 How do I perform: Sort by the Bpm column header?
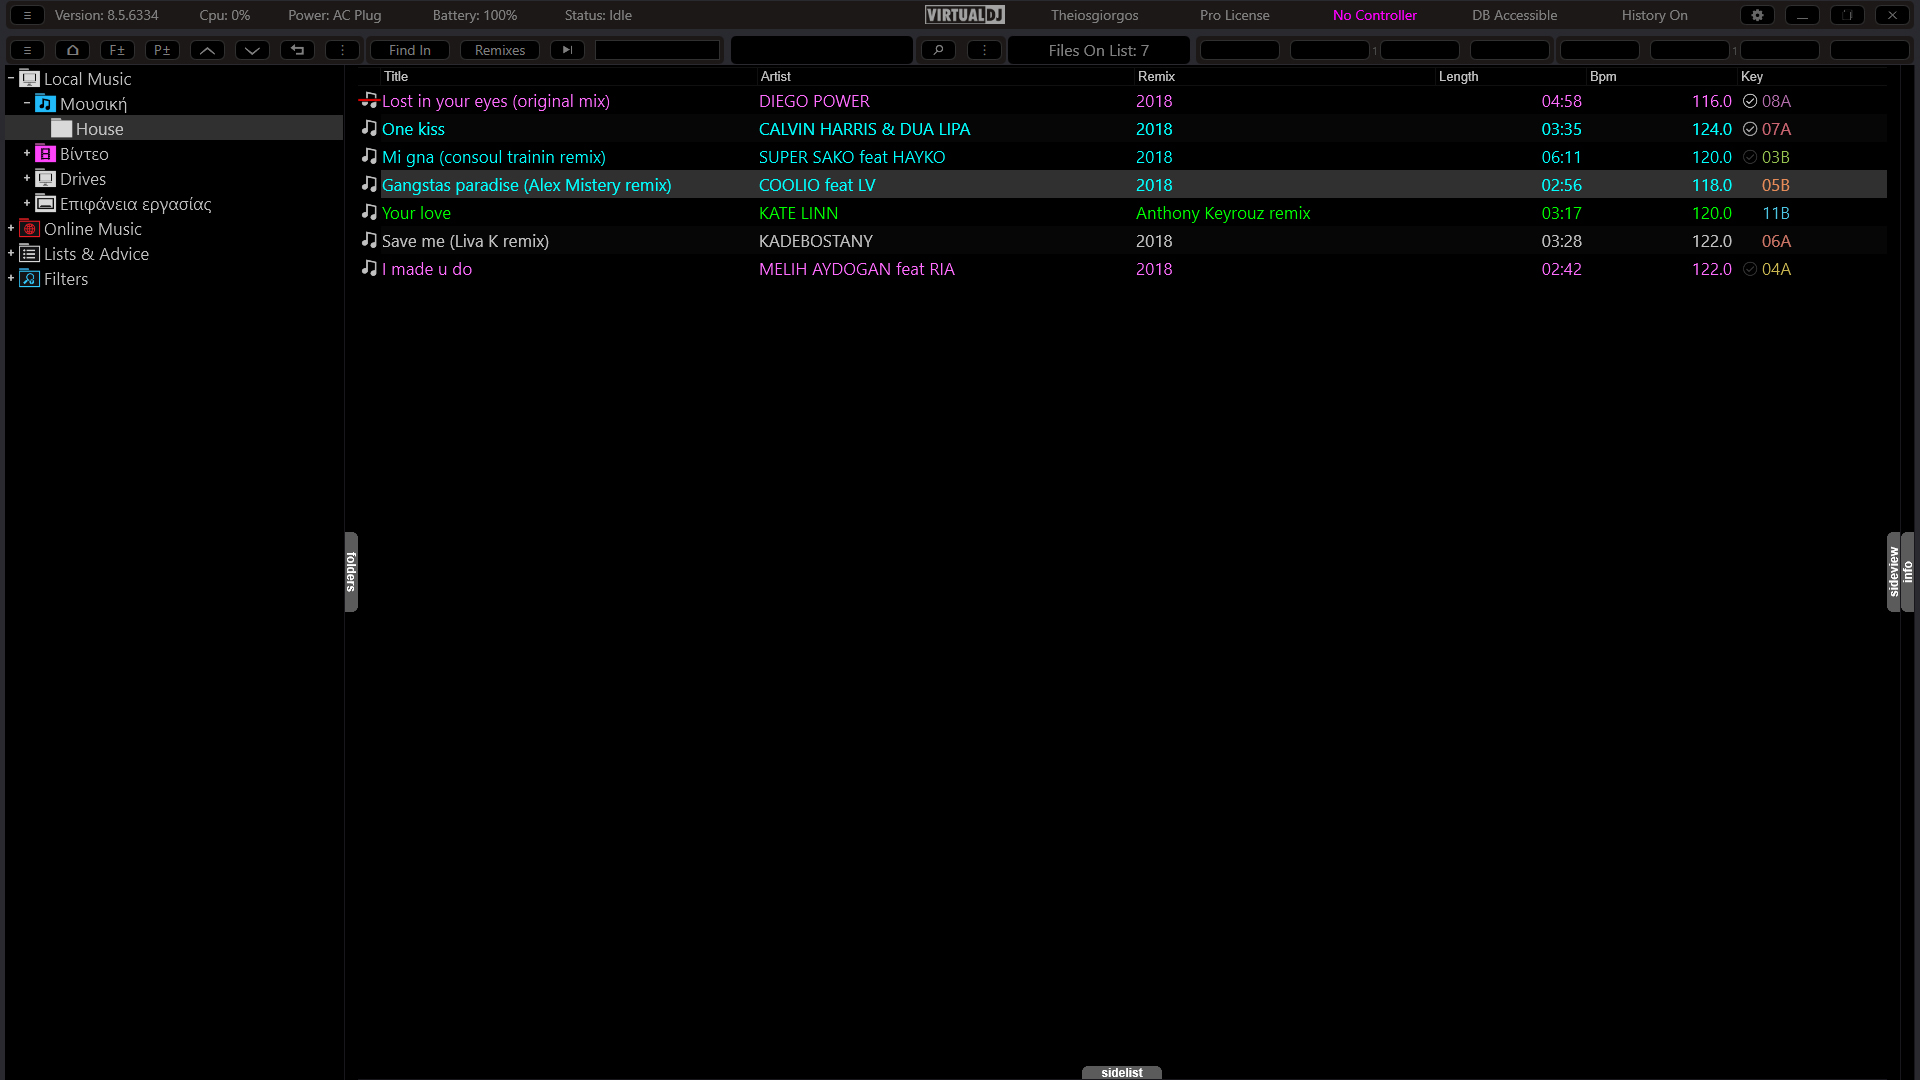click(1603, 76)
